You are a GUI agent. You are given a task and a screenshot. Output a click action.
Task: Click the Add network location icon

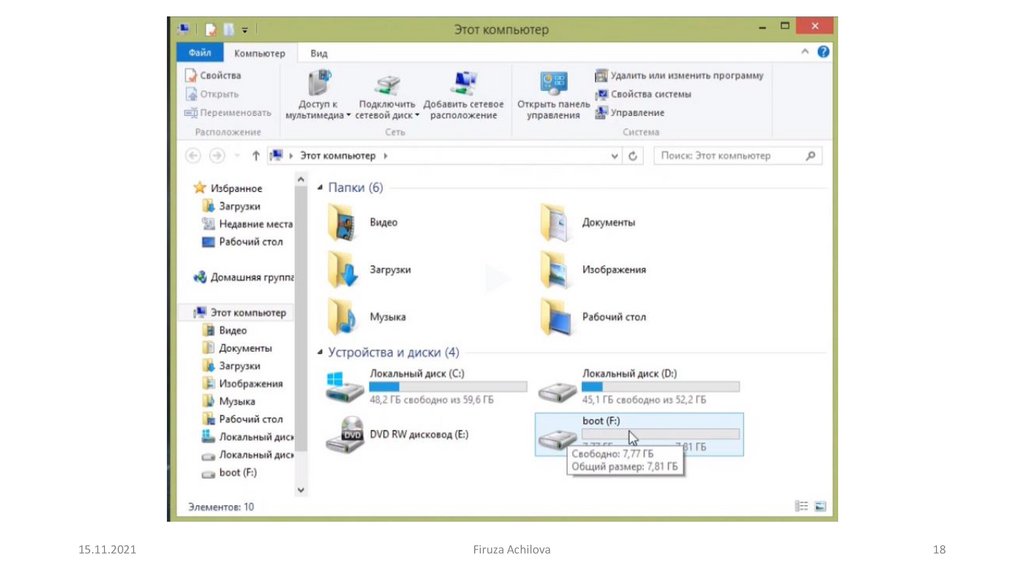point(463,83)
